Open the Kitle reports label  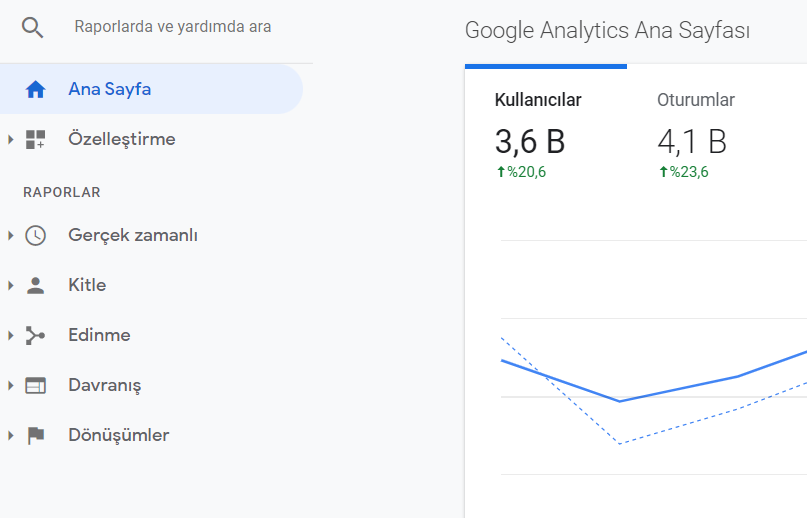[x=87, y=285]
